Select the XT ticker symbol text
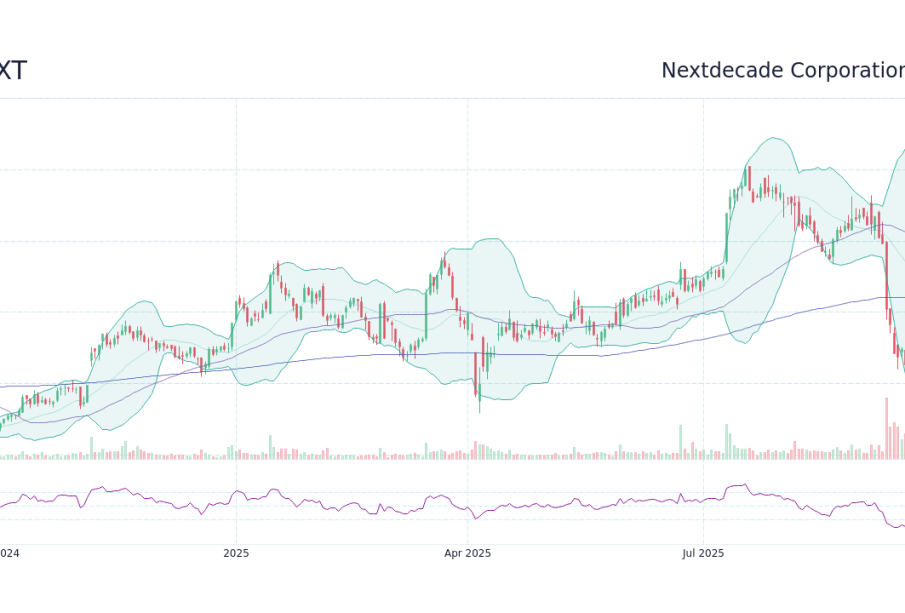 pos(12,71)
